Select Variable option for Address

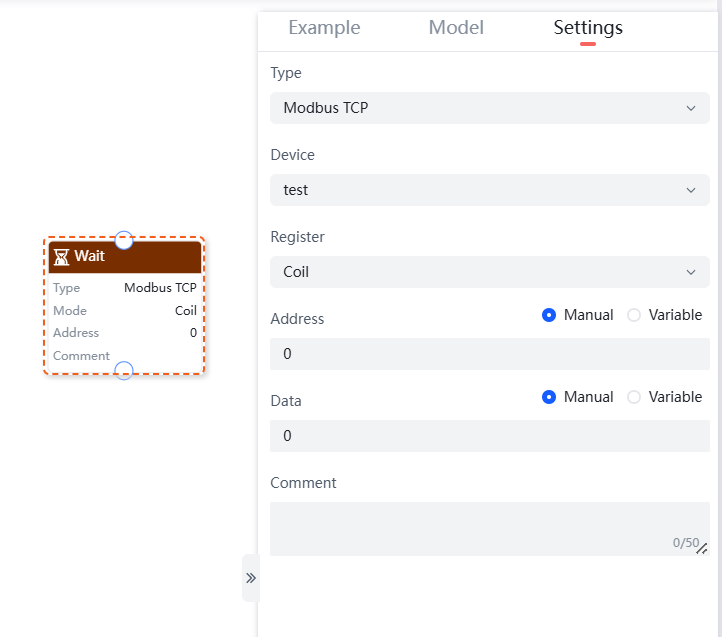click(x=634, y=315)
